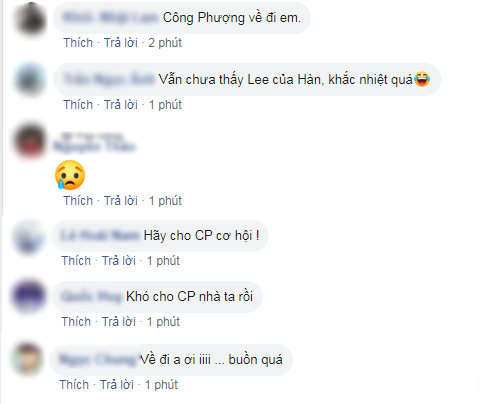Like the "Khó cho CP nhà ta rồi" comment

[76, 322]
